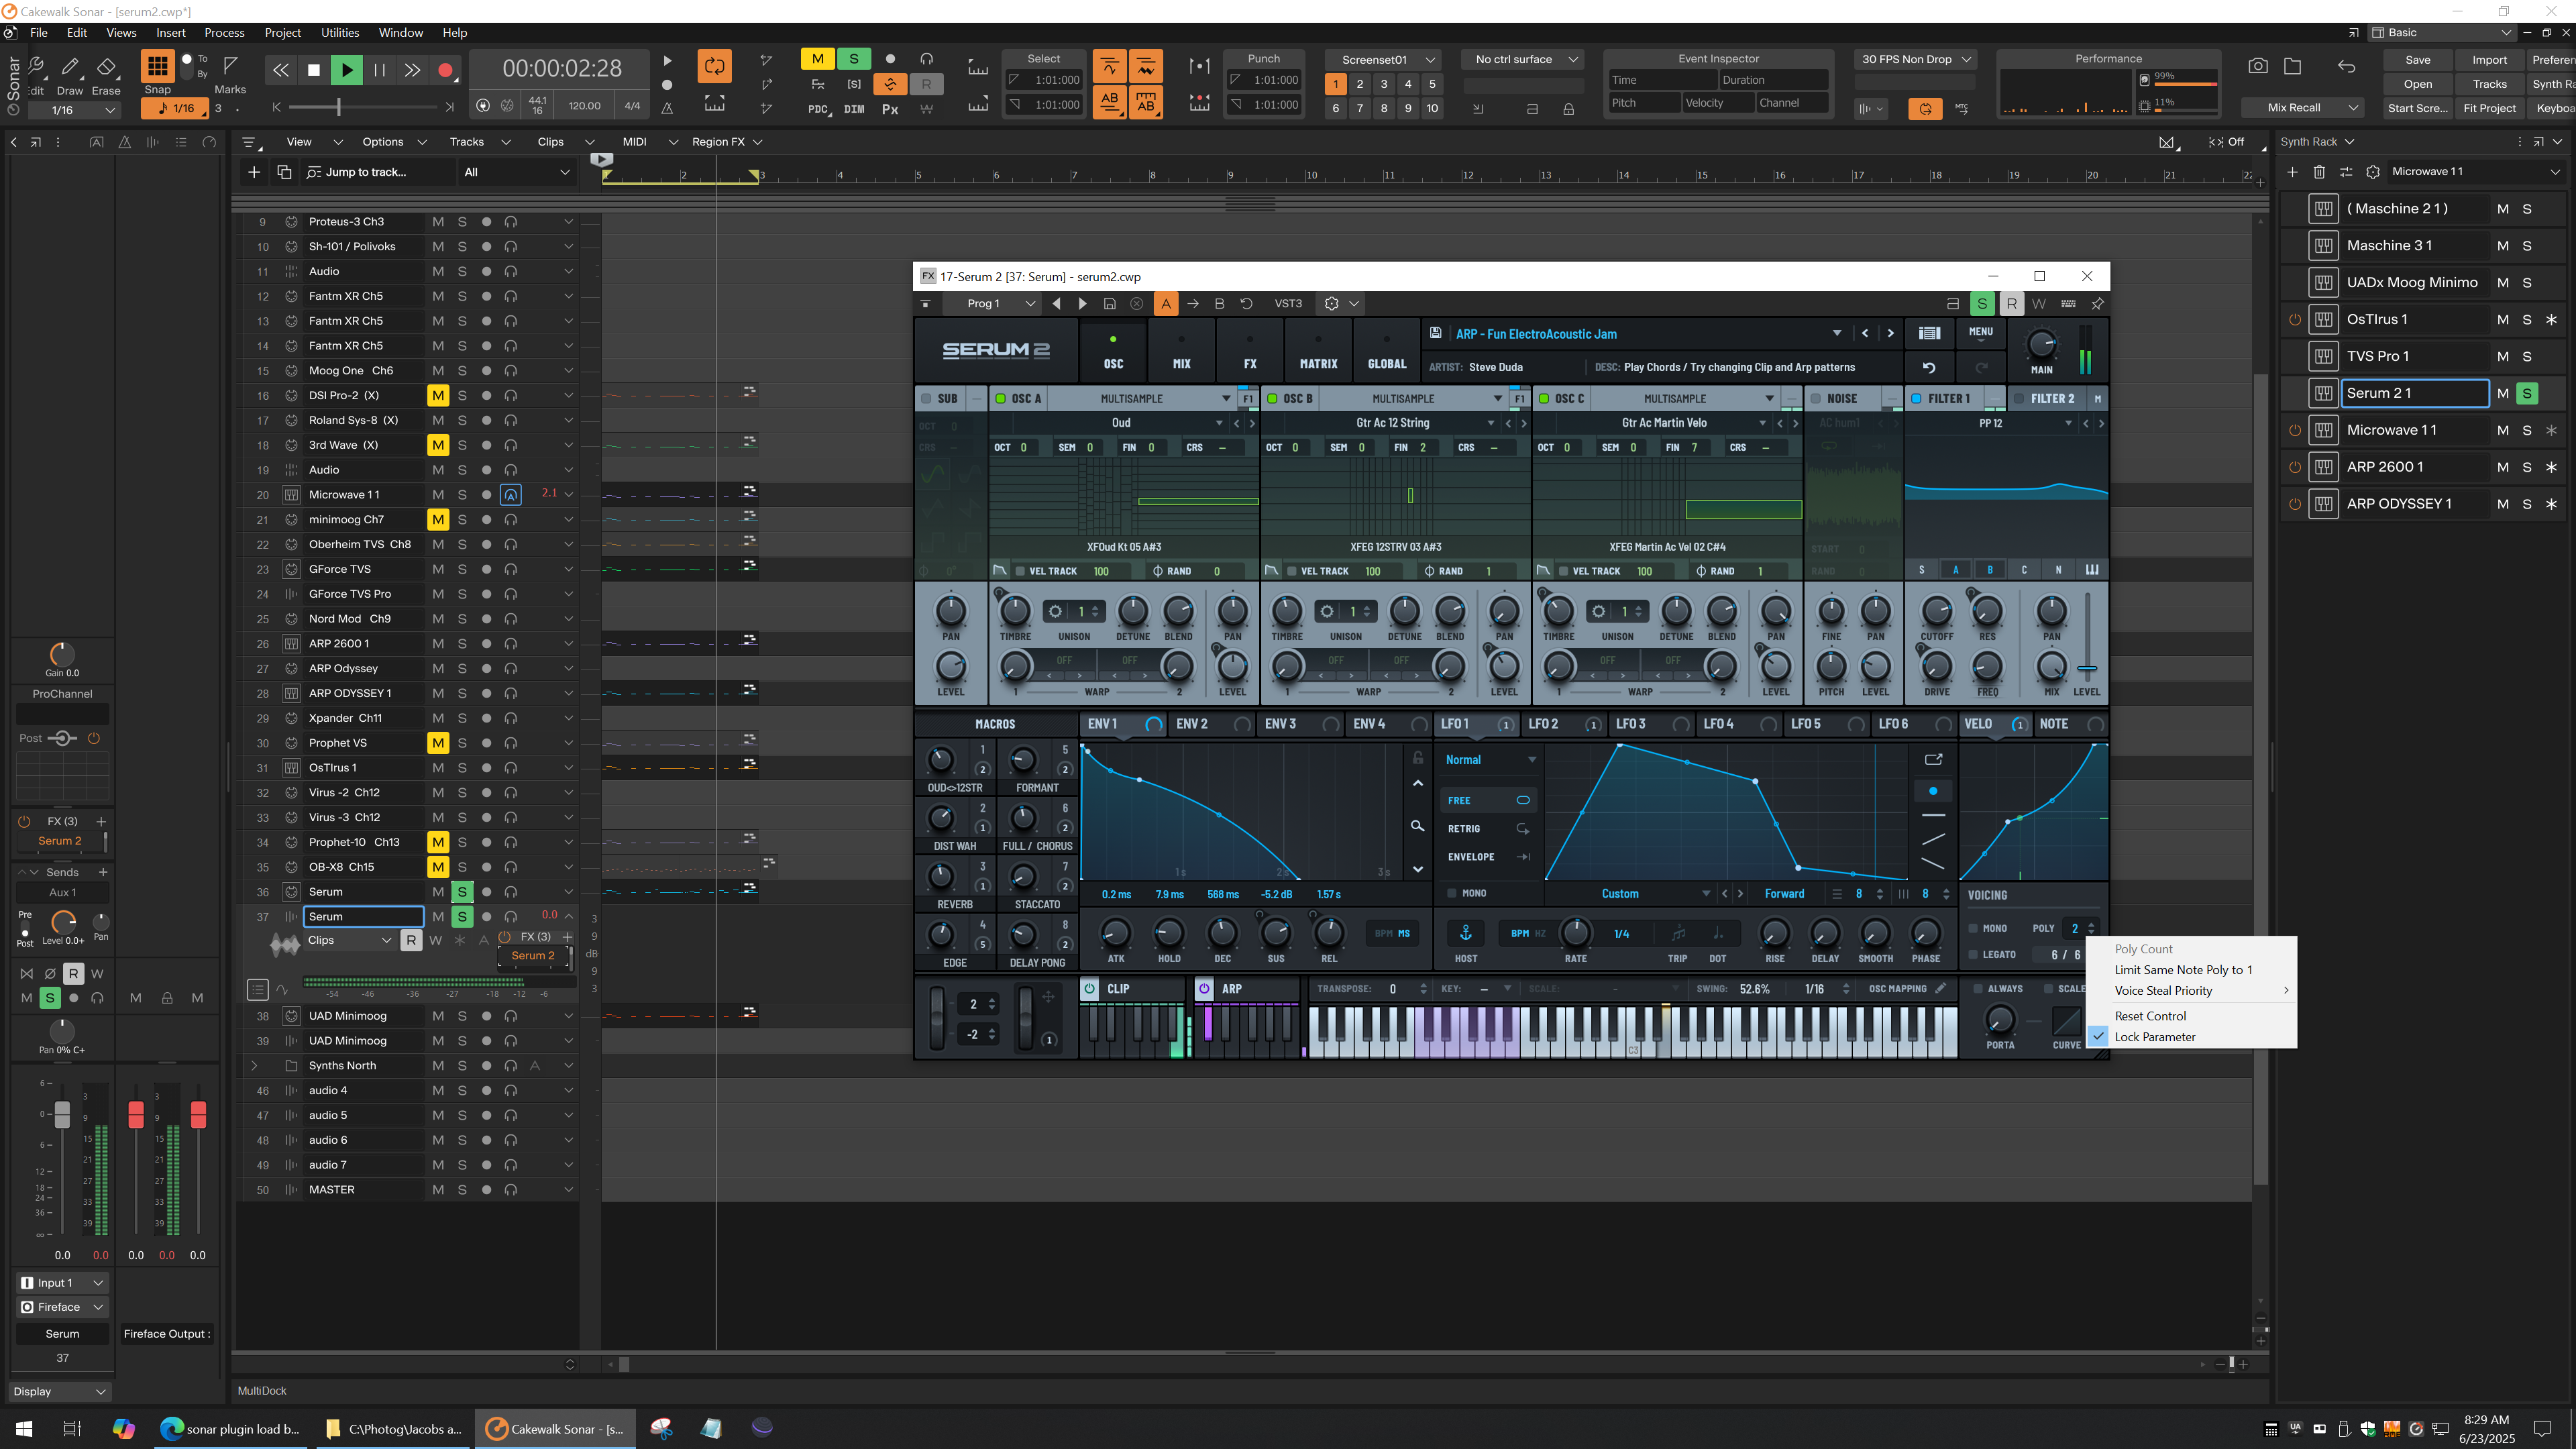This screenshot has width=2576, height=1449.
Task: Open the Windows Start menu
Action: coord(24,1428)
